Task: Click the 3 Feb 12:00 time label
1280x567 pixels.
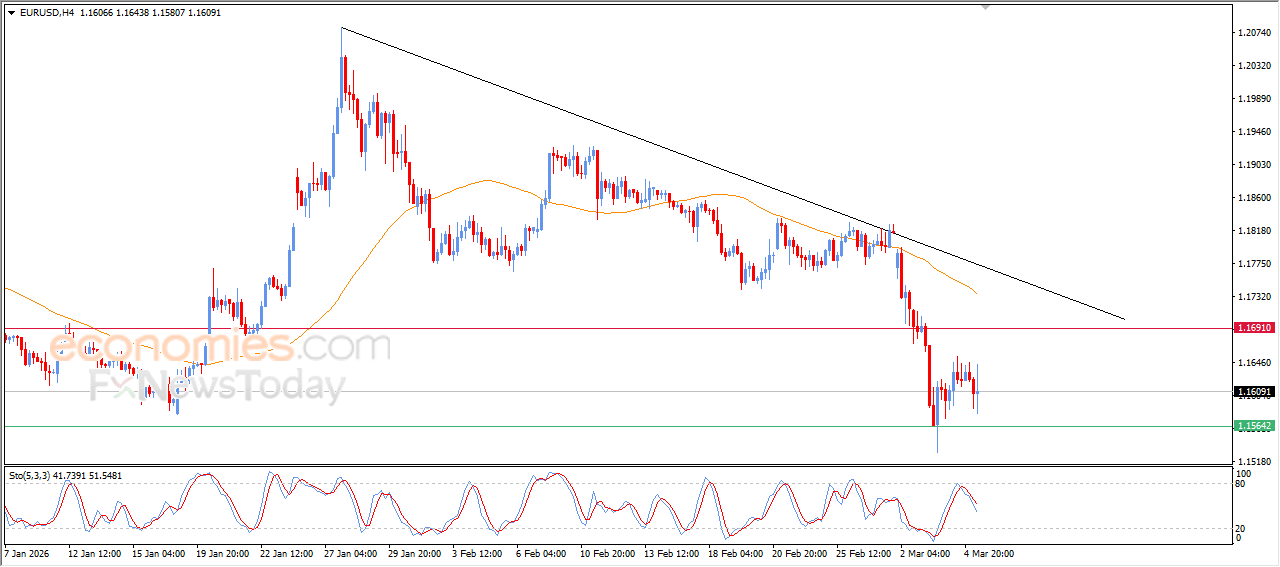Action: pos(477,553)
